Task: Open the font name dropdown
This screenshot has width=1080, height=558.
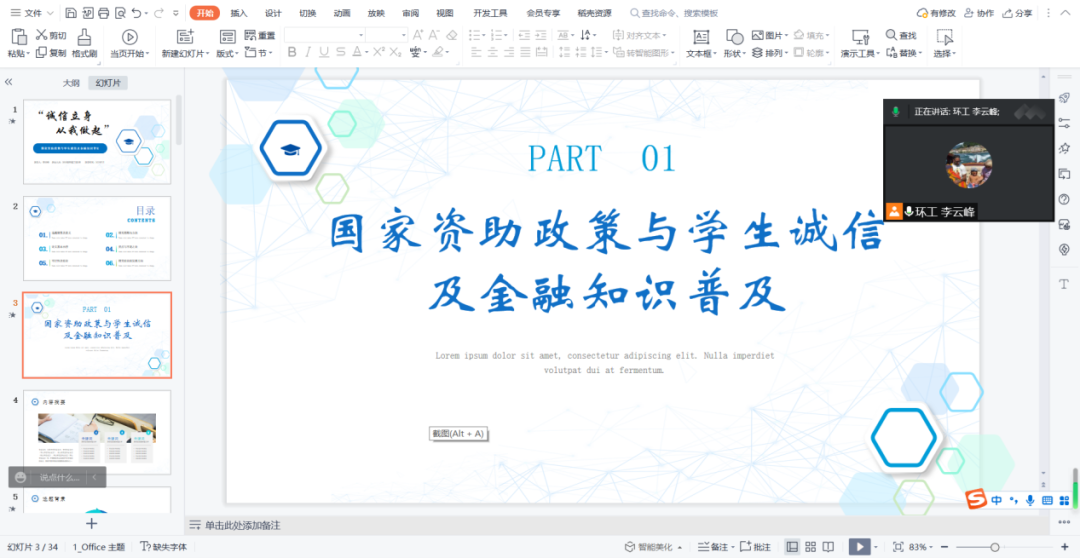Action: click(x=361, y=34)
